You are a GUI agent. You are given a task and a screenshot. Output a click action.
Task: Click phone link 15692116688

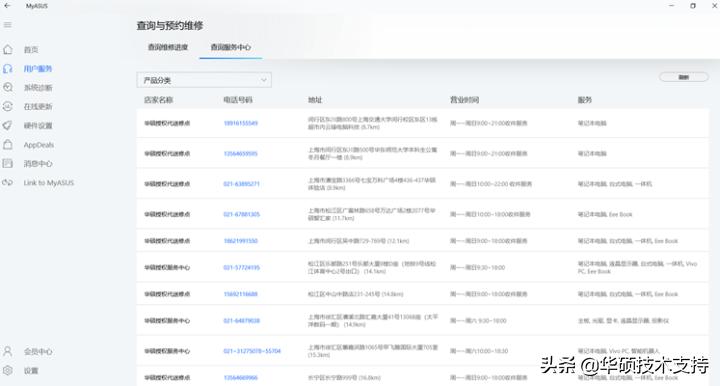(241, 294)
